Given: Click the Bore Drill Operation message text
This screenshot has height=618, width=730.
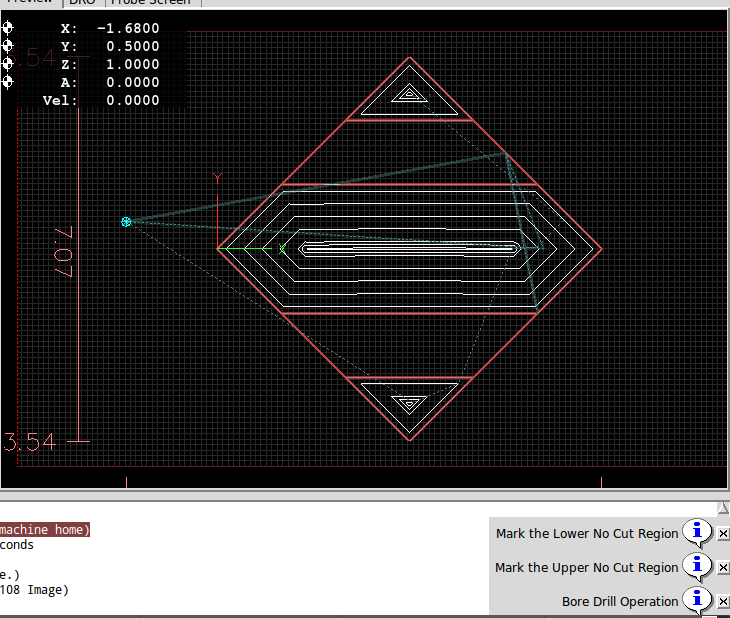Looking at the screenshot, I should click(620, 602).
